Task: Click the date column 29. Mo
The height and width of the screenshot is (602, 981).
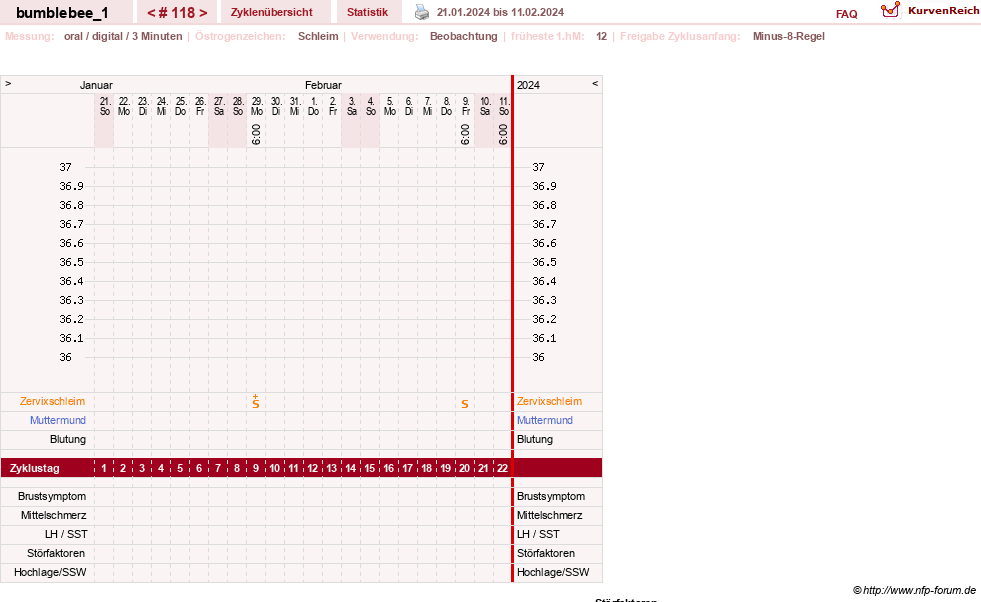Action: [x=257, y=106]
